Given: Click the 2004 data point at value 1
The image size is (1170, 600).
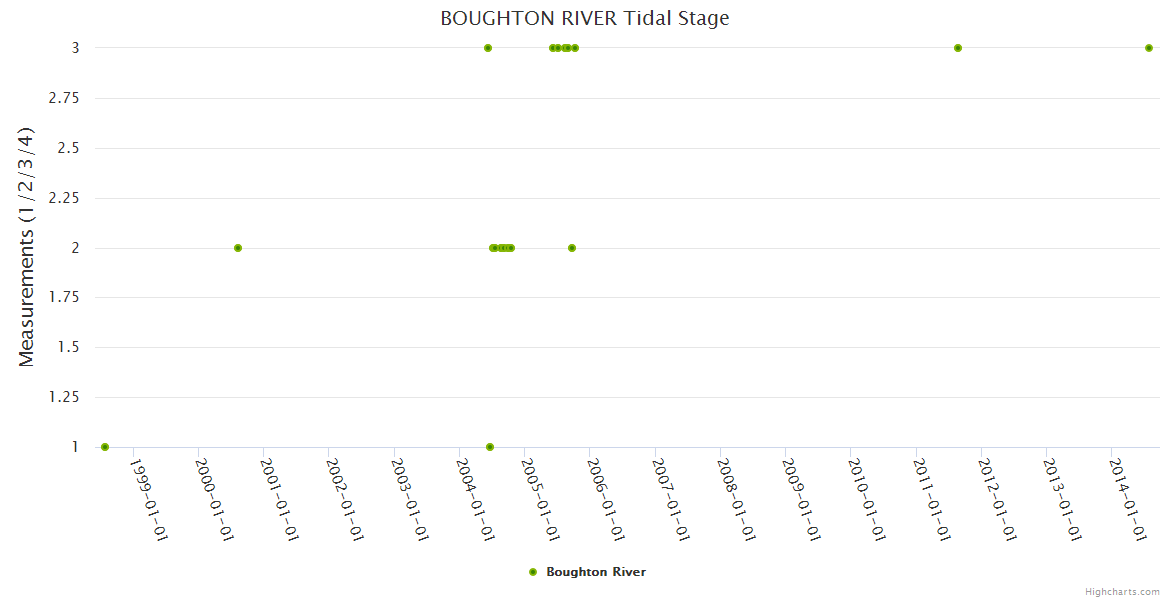Looking at the screenshot, I should (489, 447).
